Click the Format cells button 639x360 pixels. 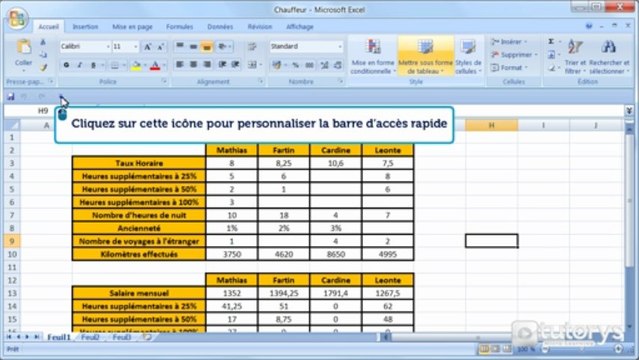pyautogui.click(x=509, y=68)
